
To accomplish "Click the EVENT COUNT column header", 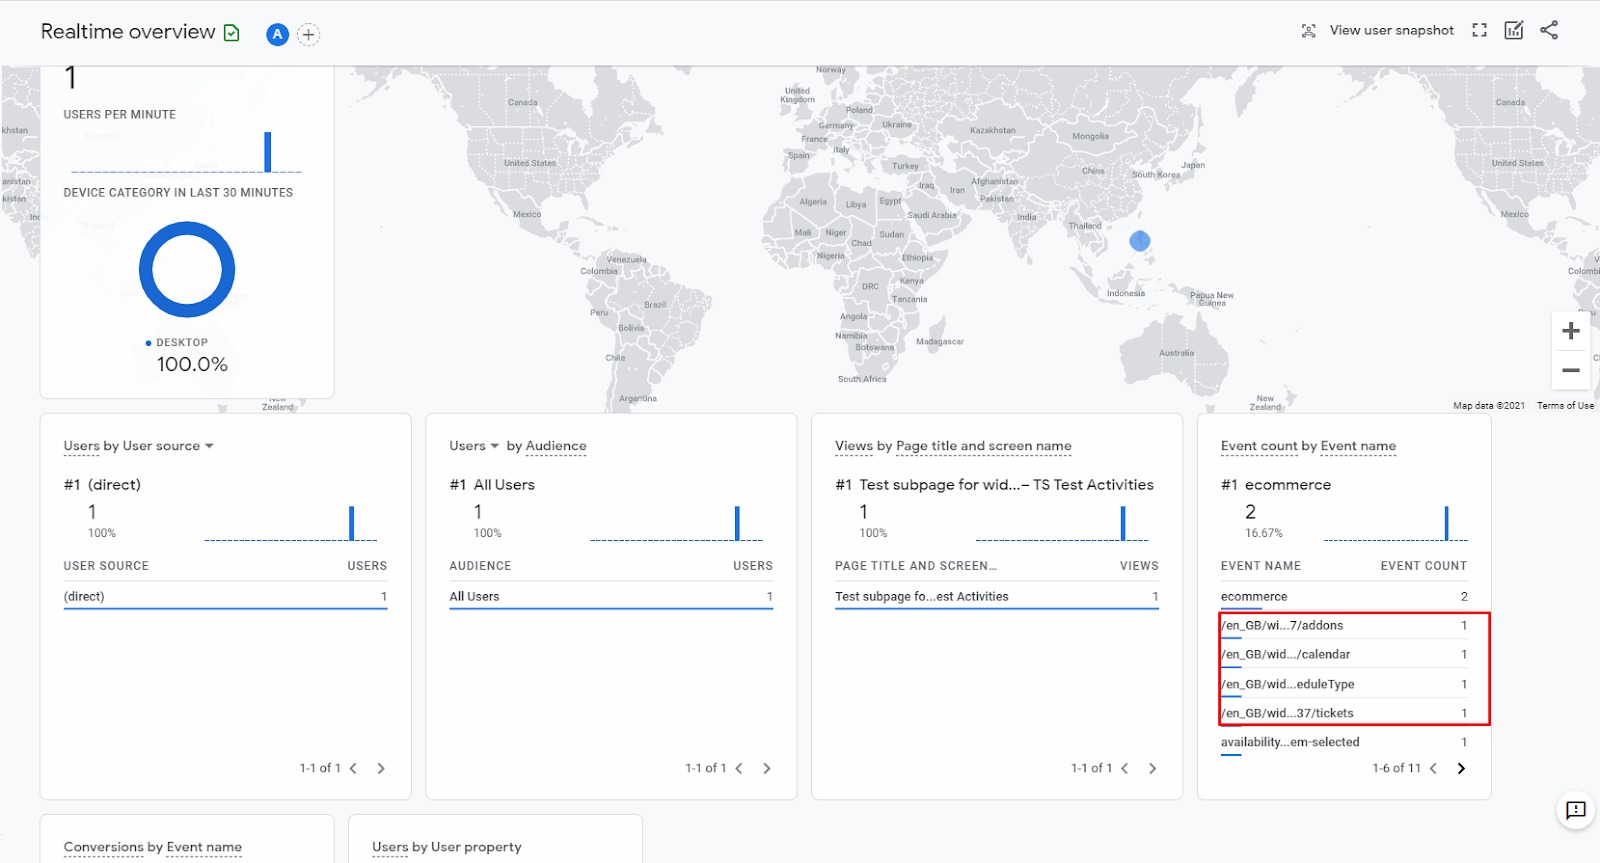I will 1424,566.
